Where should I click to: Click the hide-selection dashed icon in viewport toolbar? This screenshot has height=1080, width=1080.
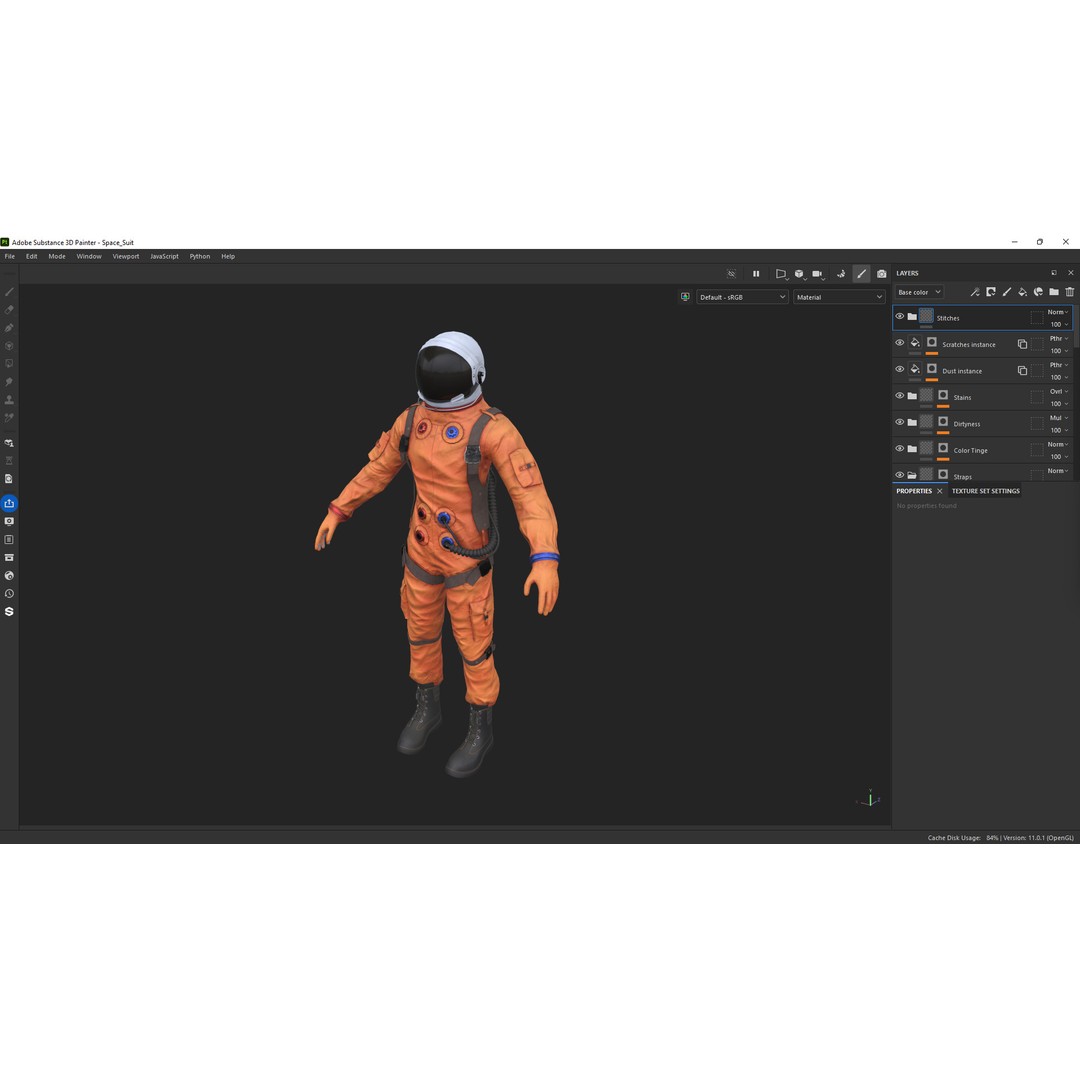(x=731, y=273)
